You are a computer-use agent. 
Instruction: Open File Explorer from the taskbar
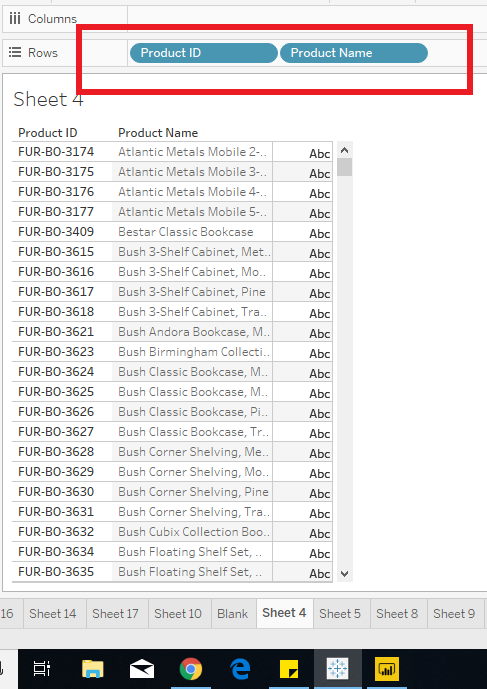[x=93, y=669]
